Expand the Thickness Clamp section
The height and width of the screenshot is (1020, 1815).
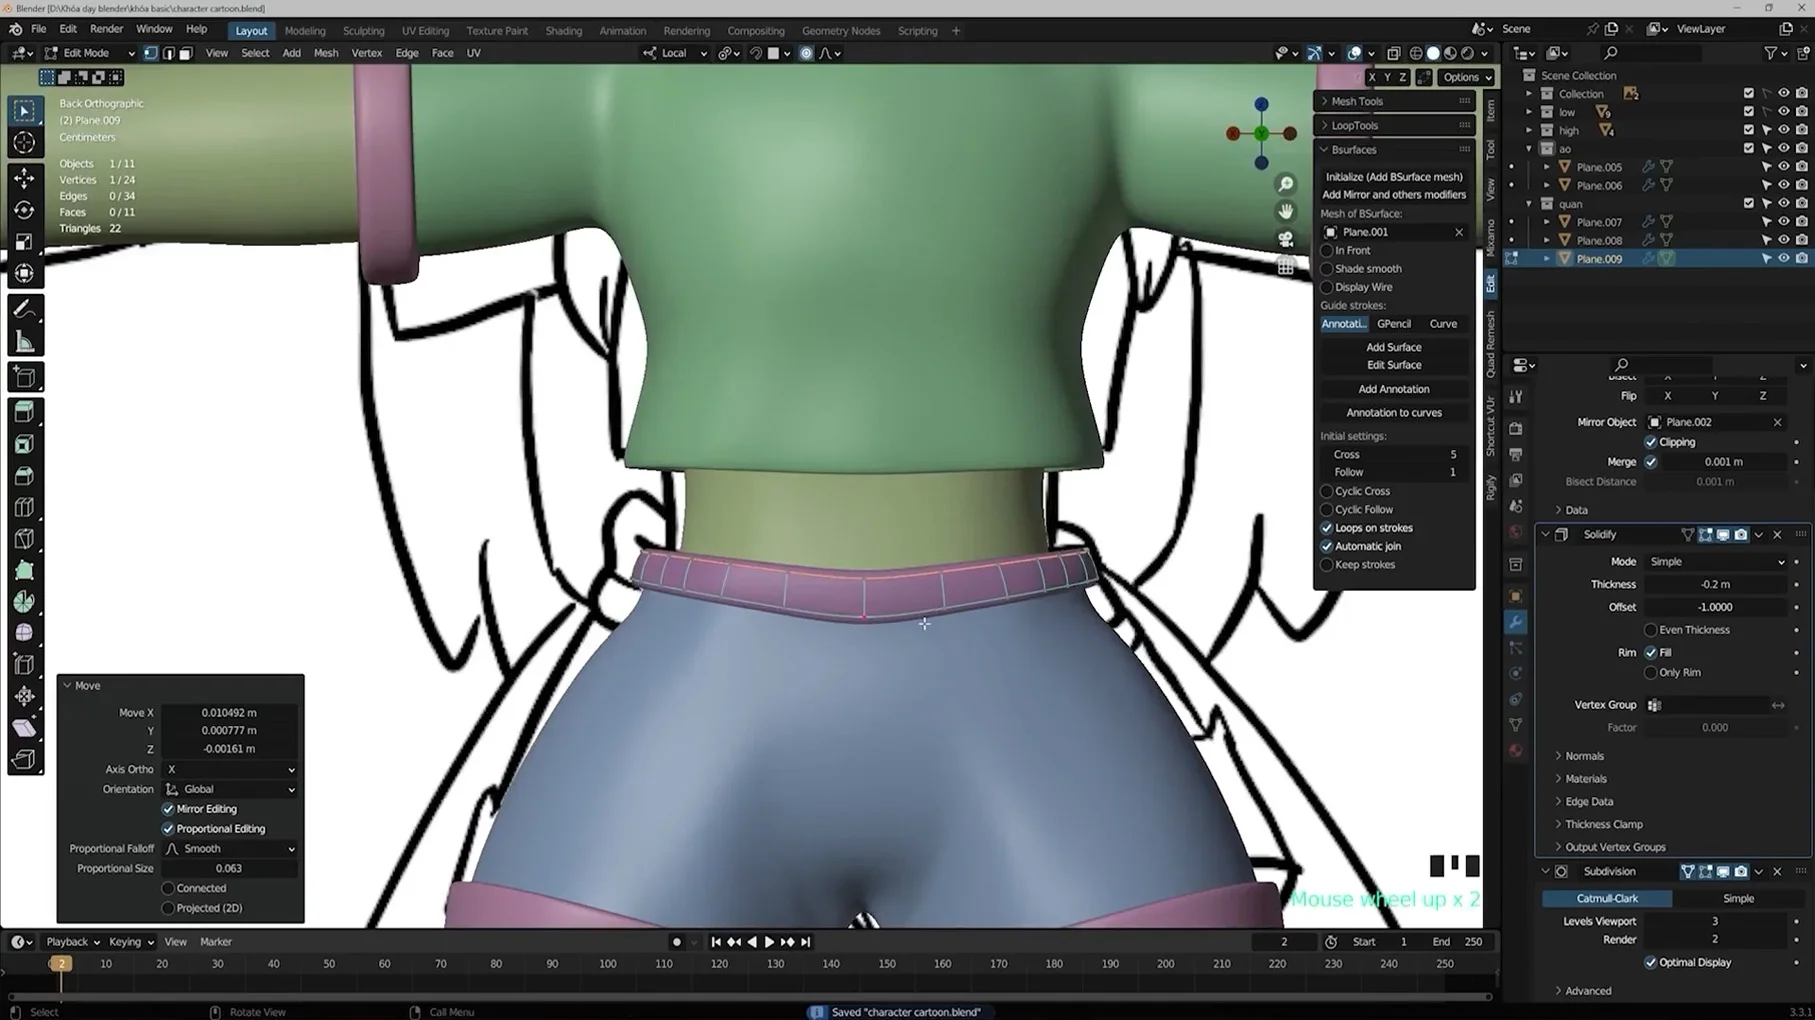pos(1603,824)
